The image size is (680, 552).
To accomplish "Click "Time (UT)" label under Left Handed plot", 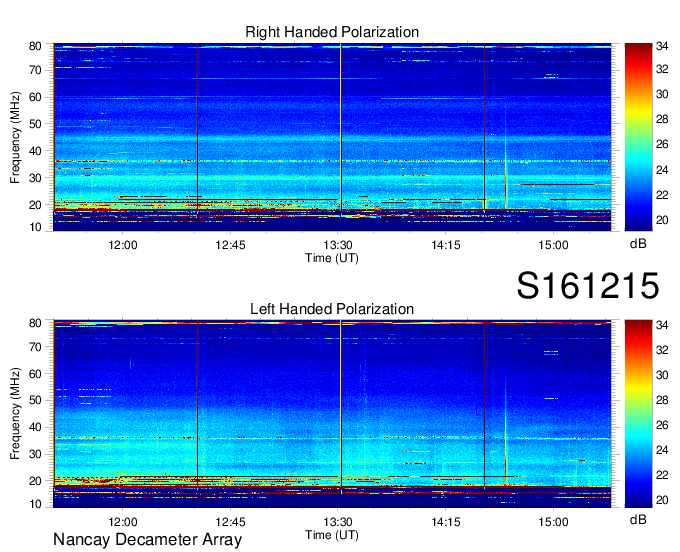I will pyautogui.click(x=332, y=535).
